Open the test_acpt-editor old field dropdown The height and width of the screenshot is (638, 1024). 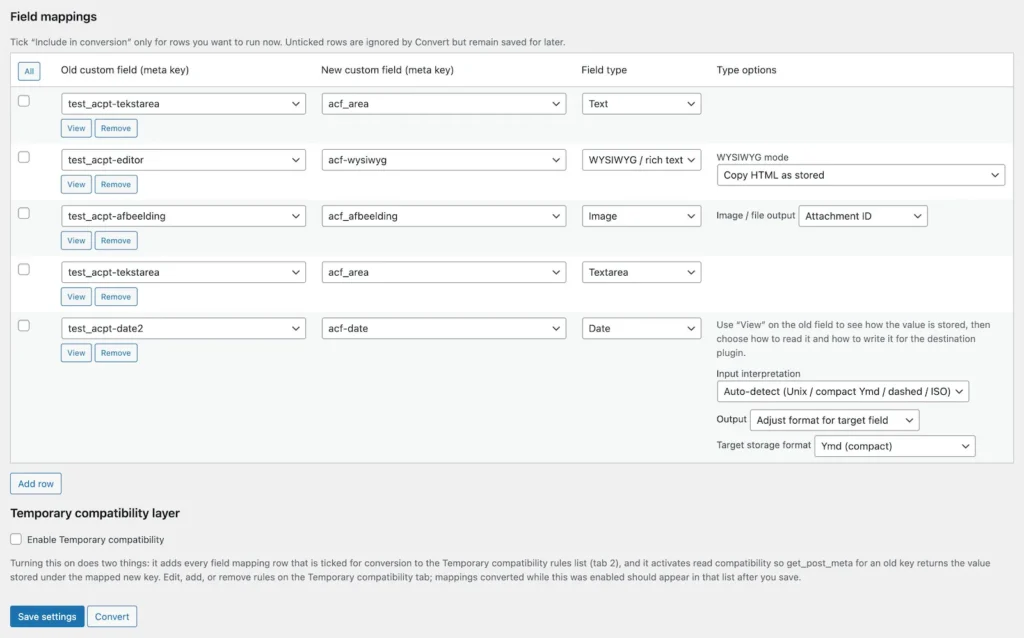tap(184, 160)
